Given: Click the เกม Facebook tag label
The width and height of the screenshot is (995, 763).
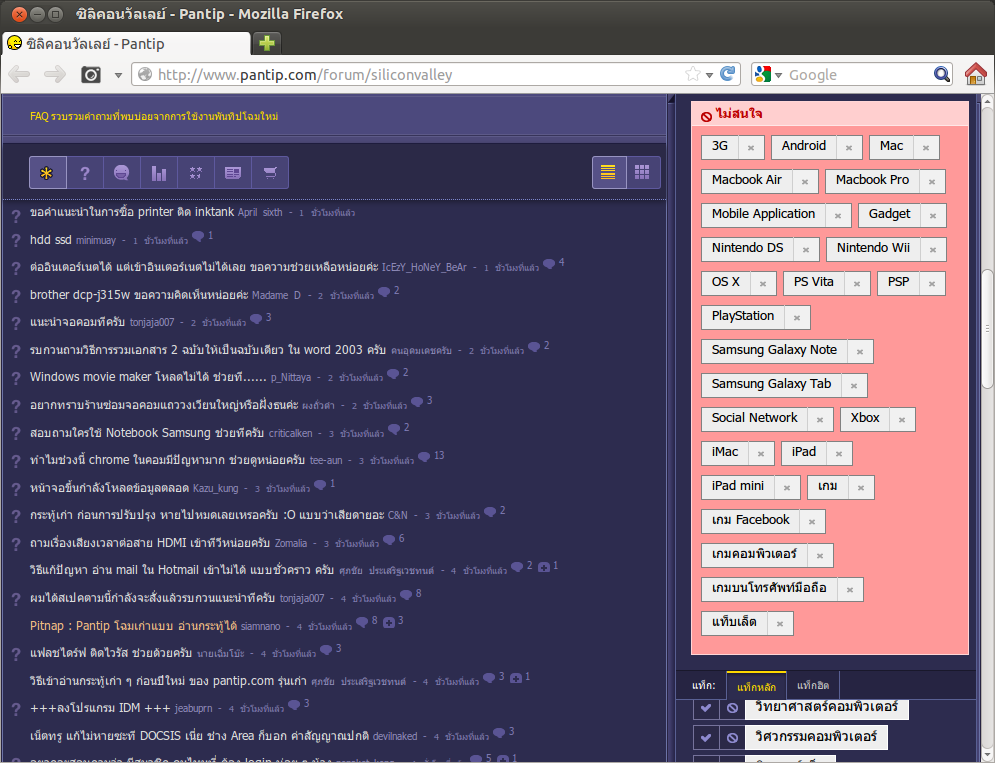Looking at the screenshot, I should click(x=751, y=520).
